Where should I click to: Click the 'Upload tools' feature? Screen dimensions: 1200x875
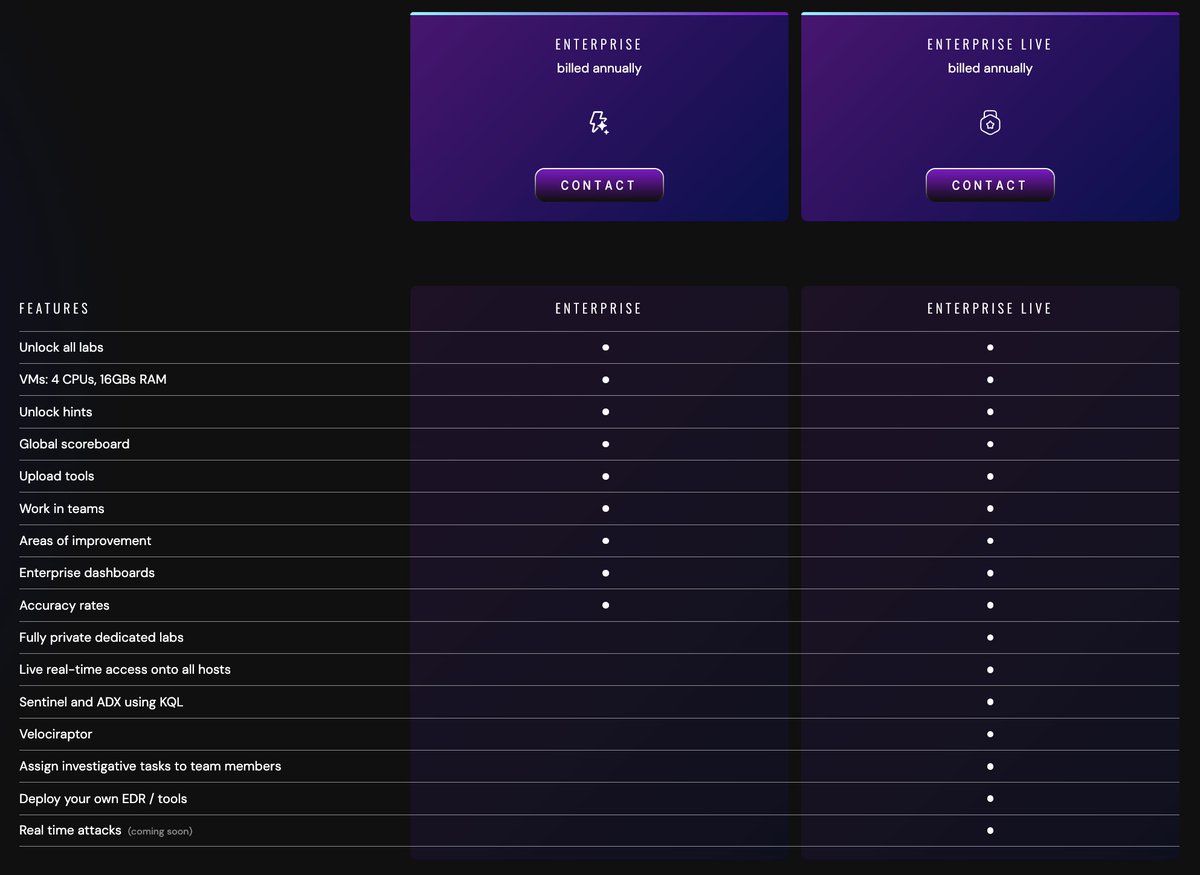click(57, 476)
